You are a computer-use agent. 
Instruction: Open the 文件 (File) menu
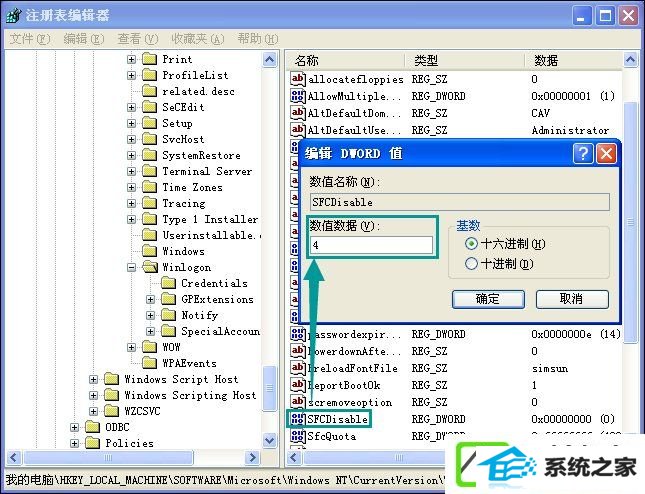click(x=30, y=39)
